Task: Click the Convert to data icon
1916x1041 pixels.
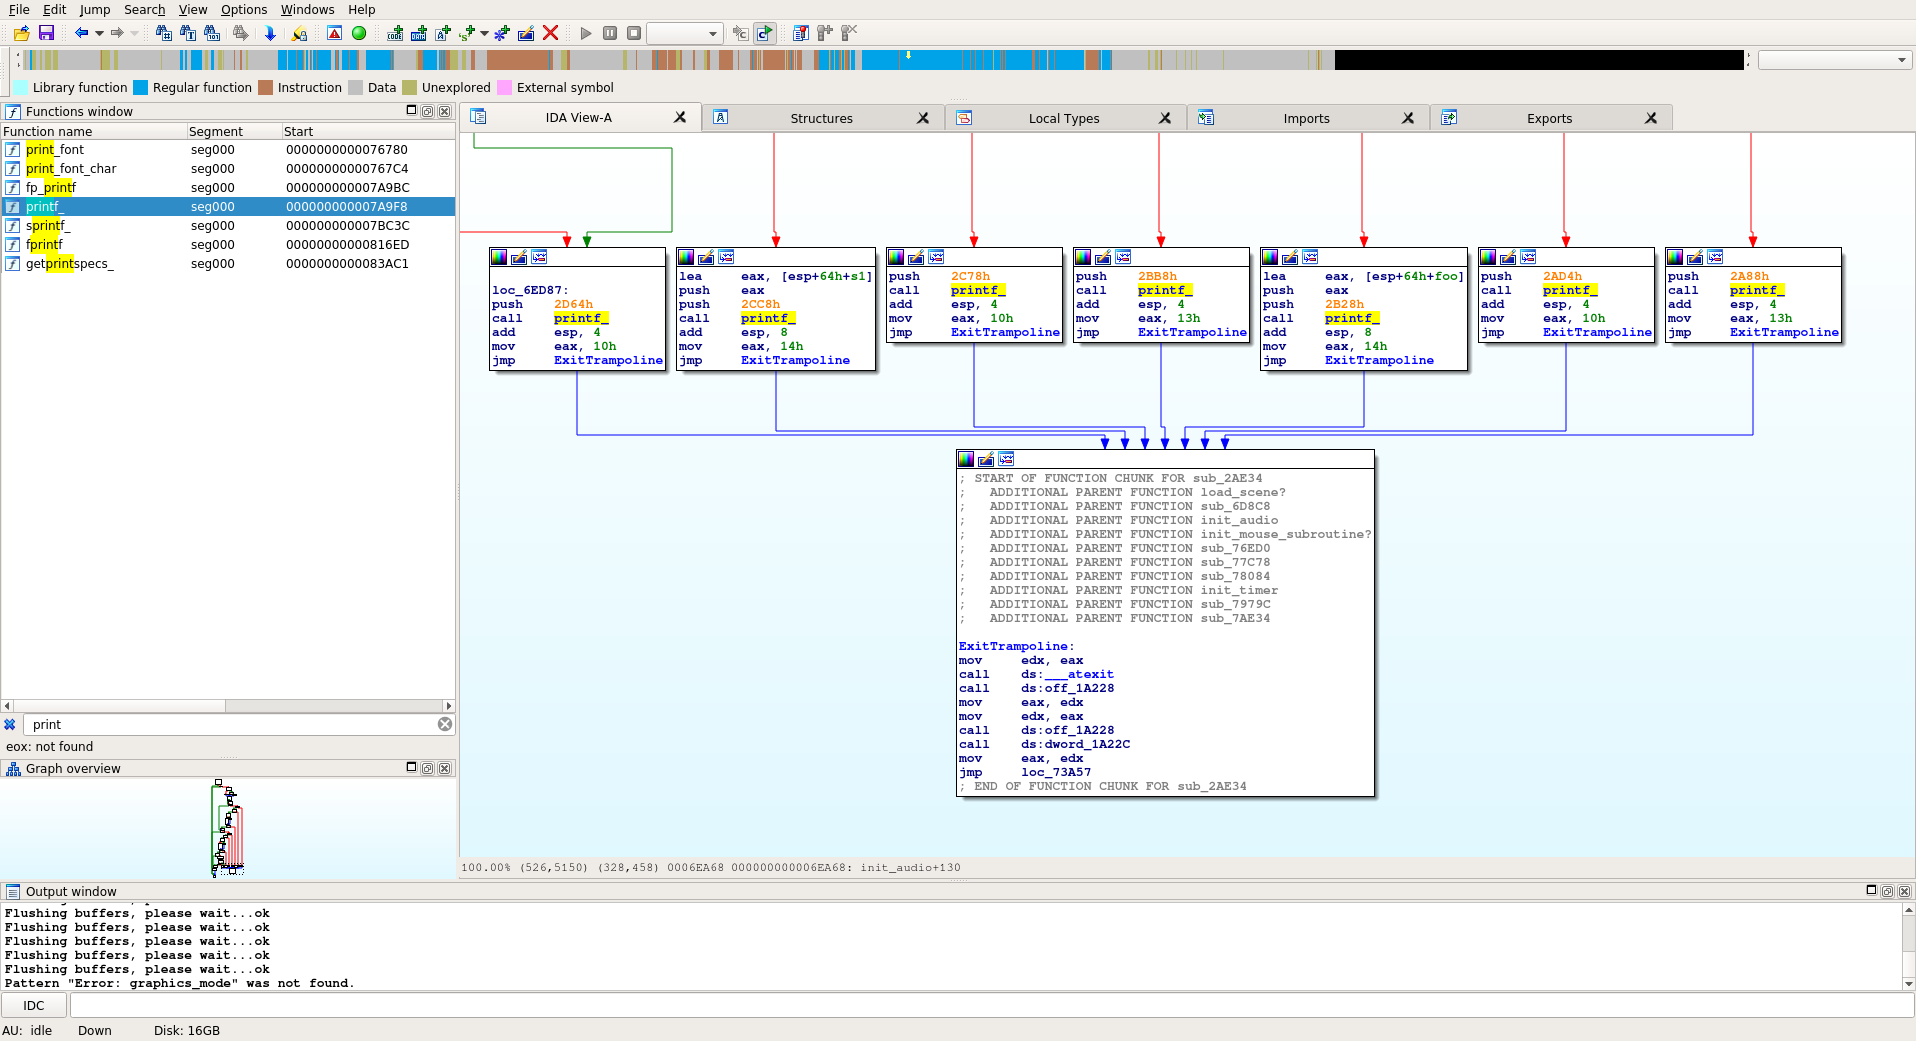Action: [x=419, y=33]
